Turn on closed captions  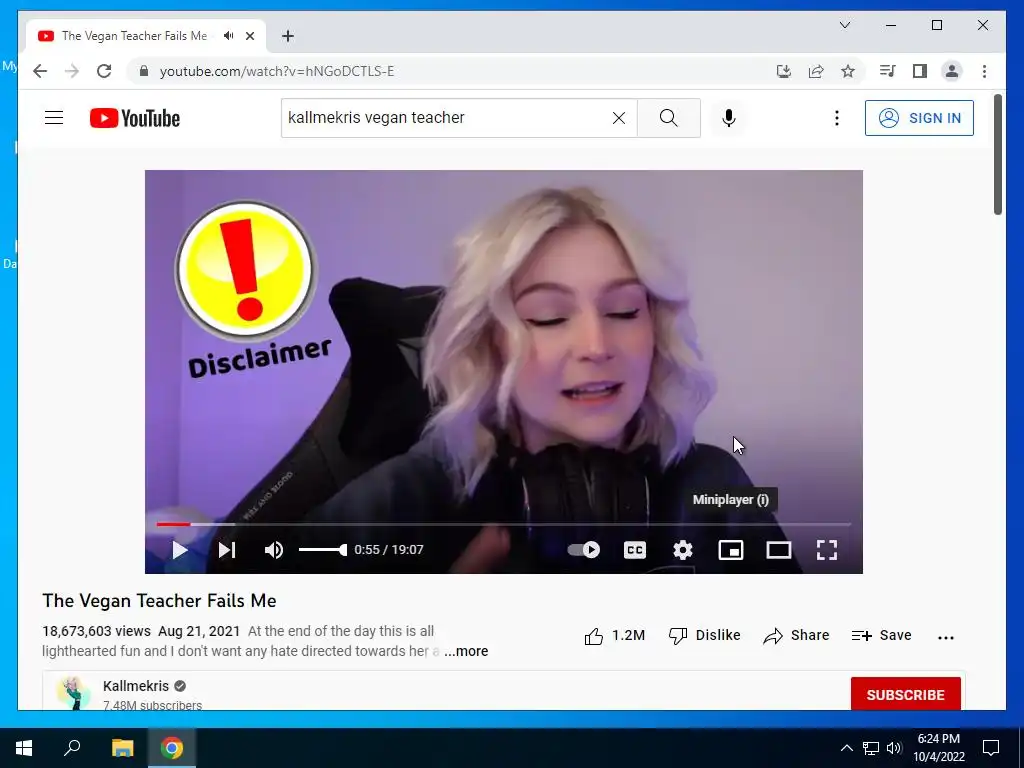[635, 550]
